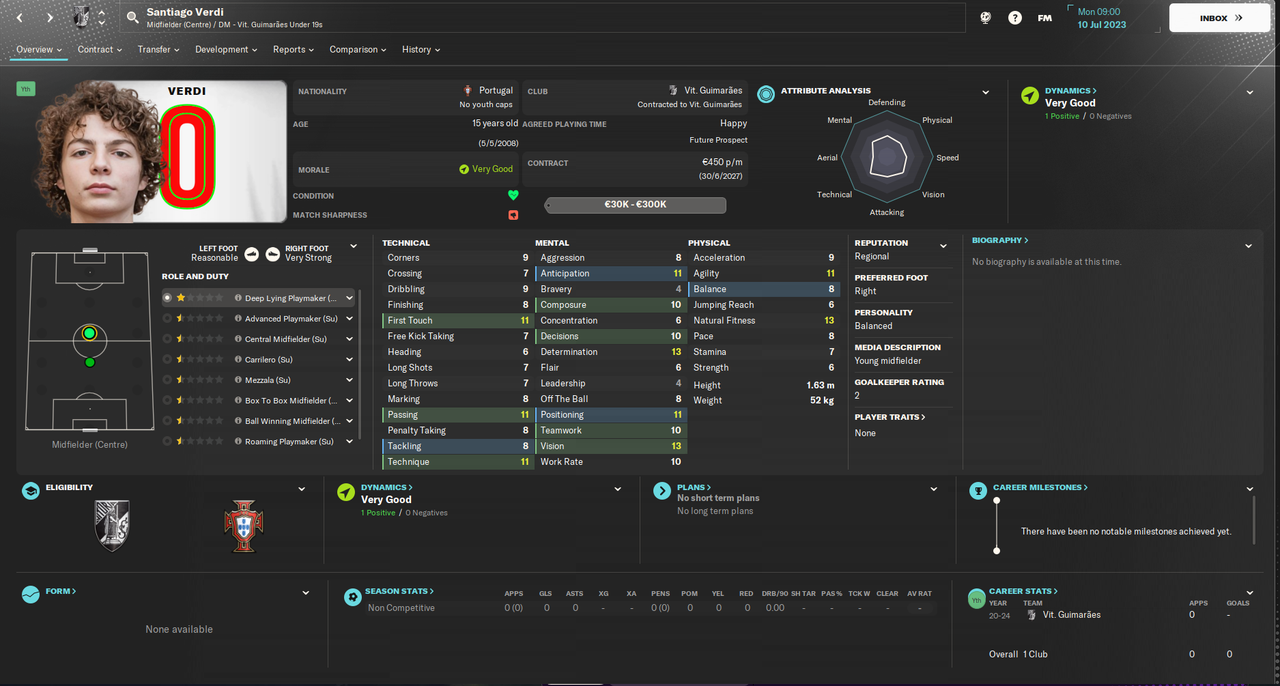1280x686 pixels.
Task: Select the Deep Lying Playmaker role radio
Action: [x=167, y=298]
